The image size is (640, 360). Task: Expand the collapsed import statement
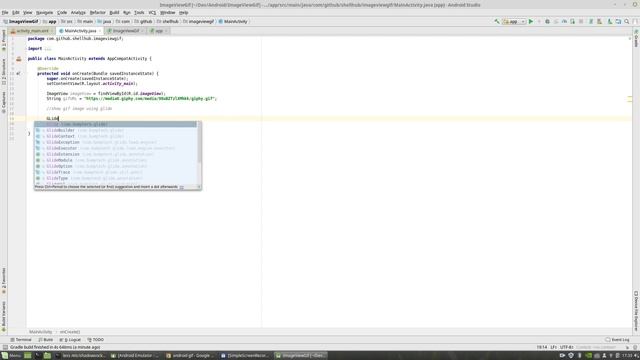point(48,49)
